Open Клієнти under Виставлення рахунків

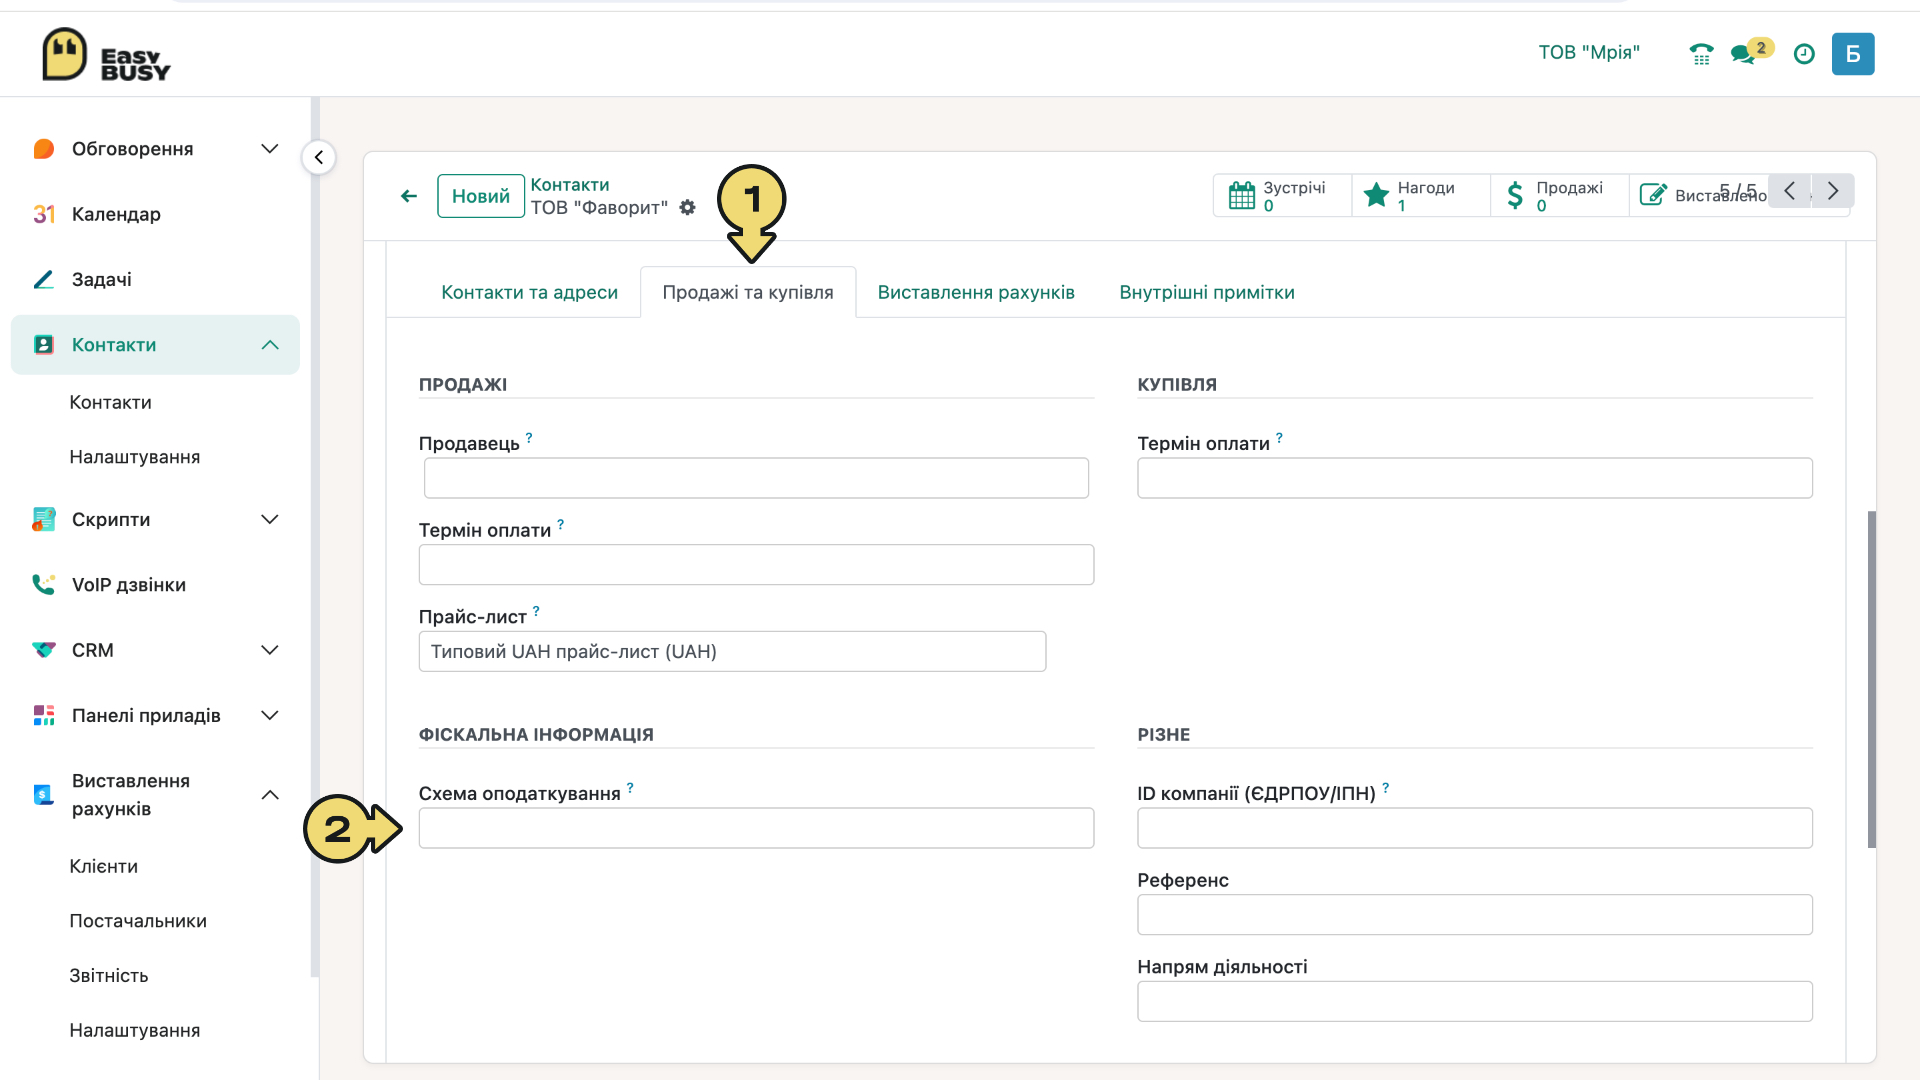coord(104,866)
